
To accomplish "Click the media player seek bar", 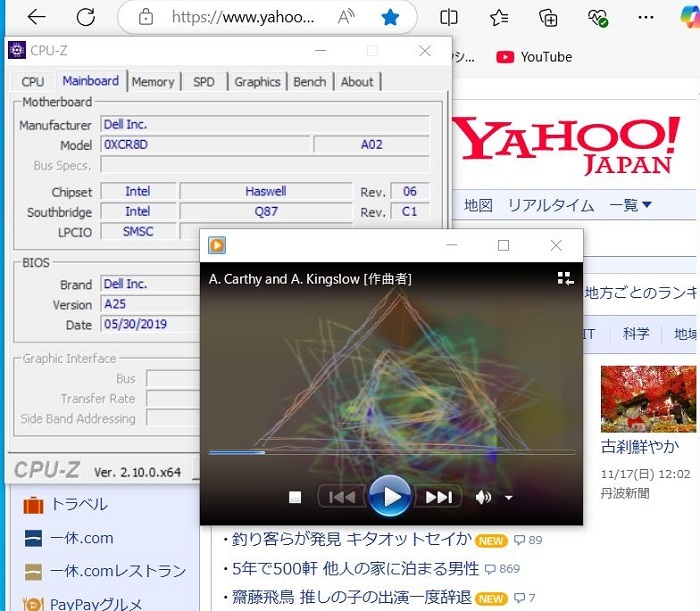I will 391,453.
